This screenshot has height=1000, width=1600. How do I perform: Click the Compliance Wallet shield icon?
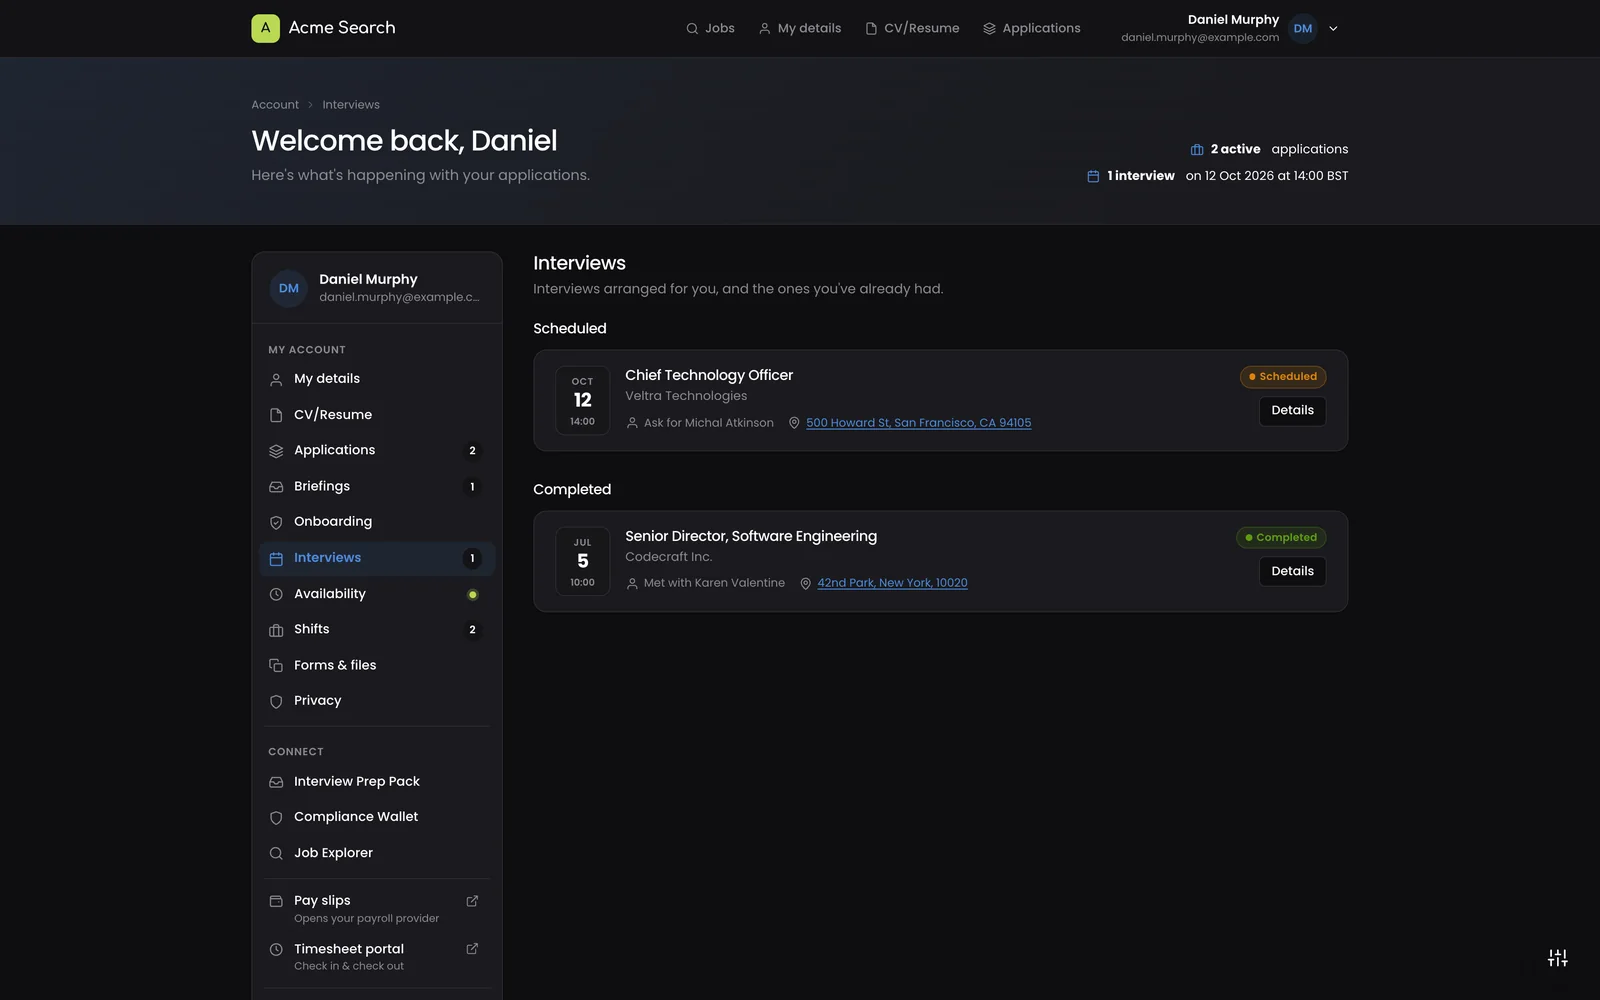coord(276,818)
